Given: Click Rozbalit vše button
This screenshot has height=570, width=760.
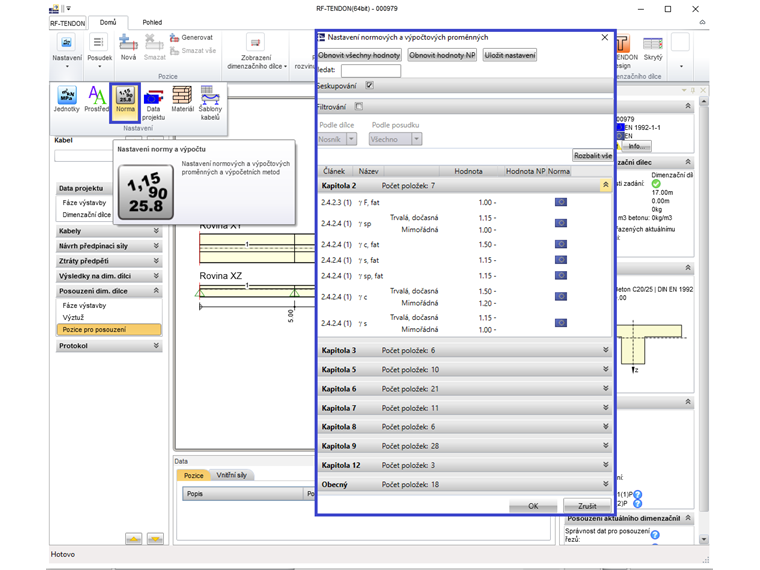Looking at the screenshot, I should point(593,156).
